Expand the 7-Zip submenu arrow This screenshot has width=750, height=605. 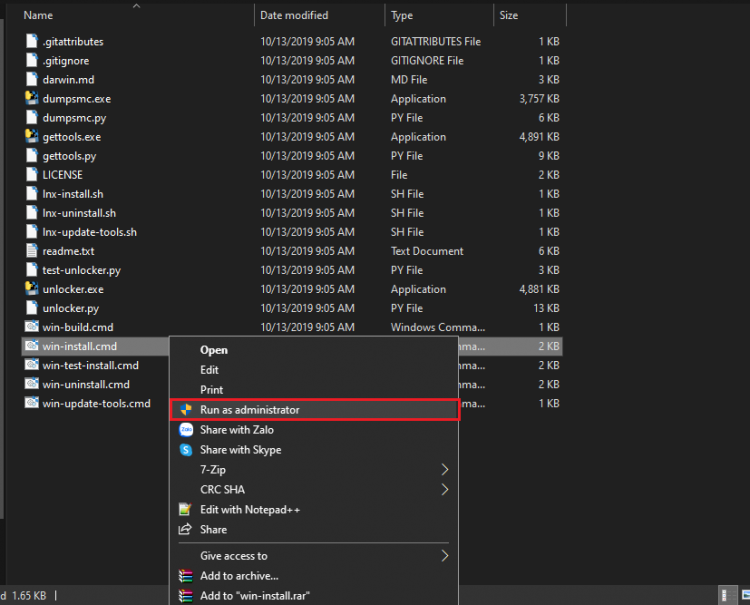click(x=445, y=469)
